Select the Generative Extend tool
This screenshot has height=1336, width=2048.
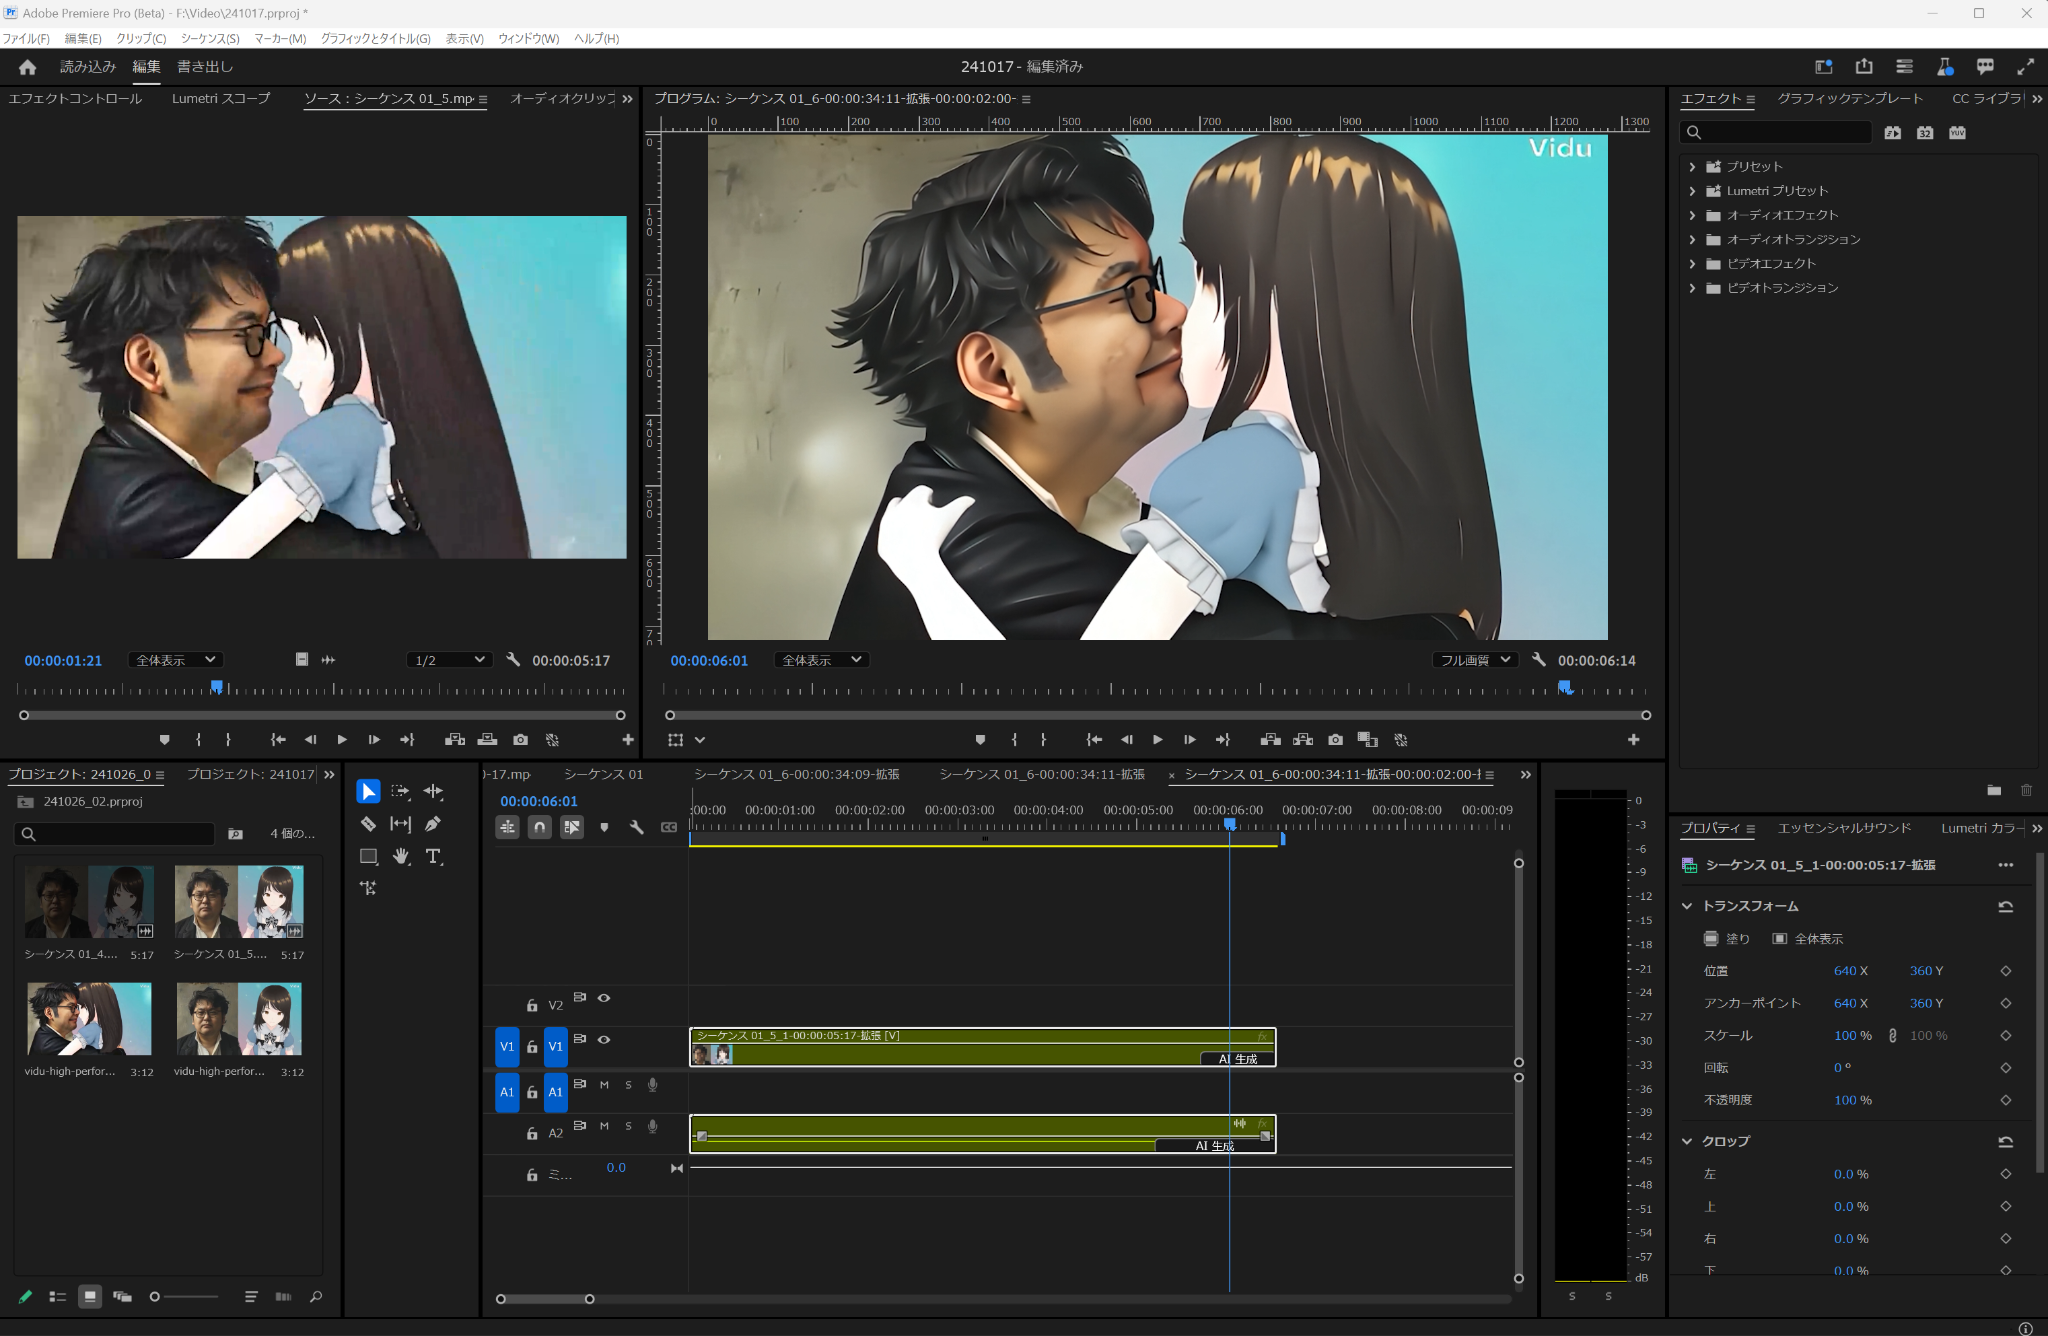pyautogui.click(x=368, y=888)
